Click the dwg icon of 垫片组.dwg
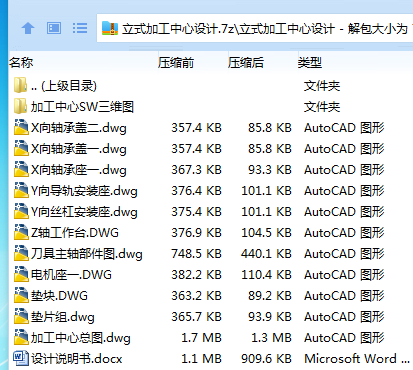413x370 pixels. click(21, 317)
